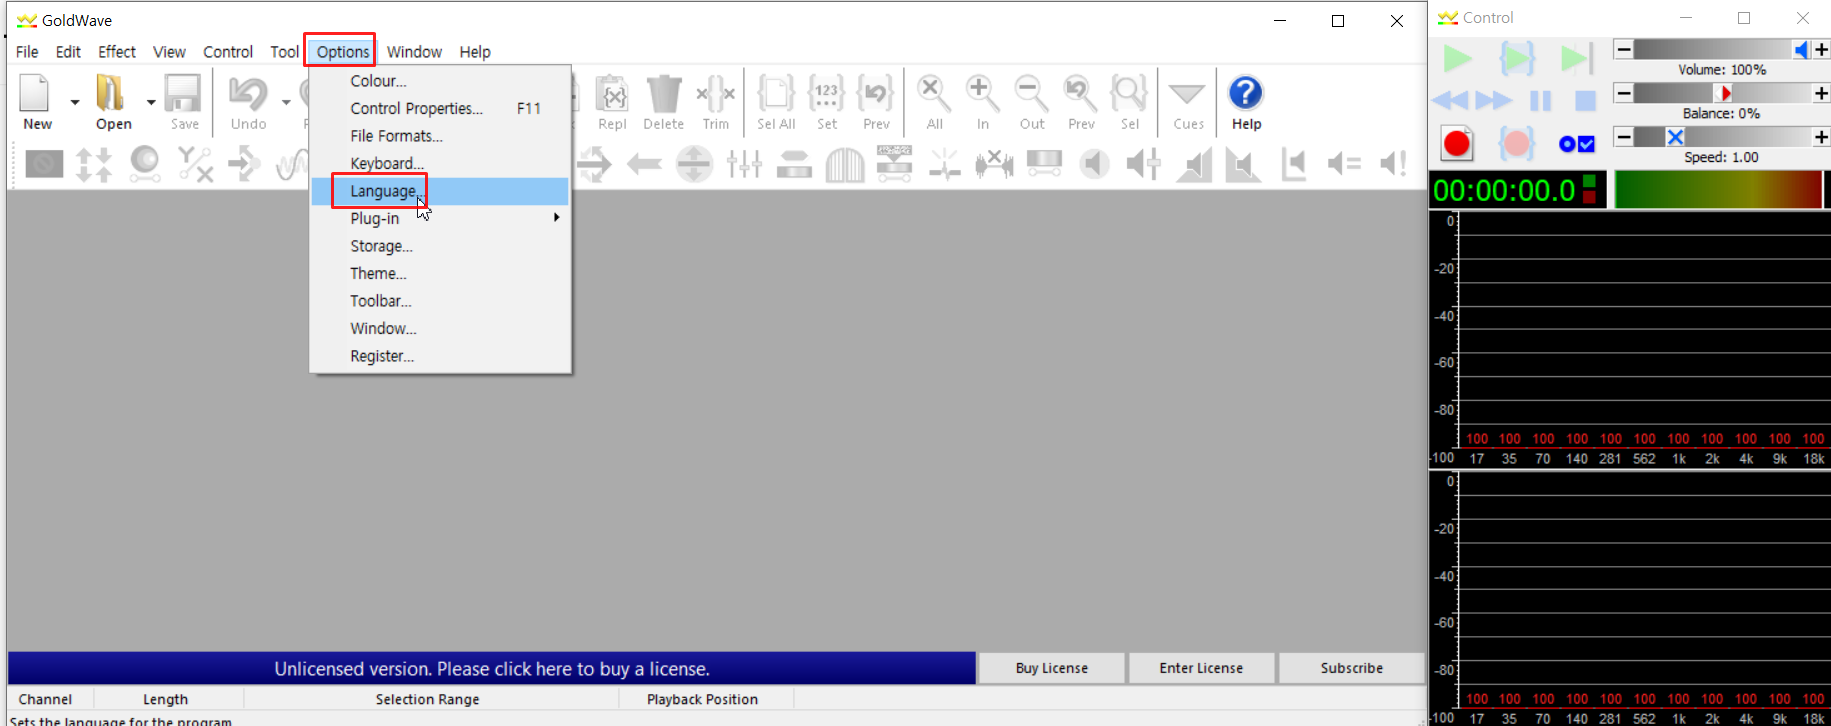Click Record selection button with braces

point(1516,144)
